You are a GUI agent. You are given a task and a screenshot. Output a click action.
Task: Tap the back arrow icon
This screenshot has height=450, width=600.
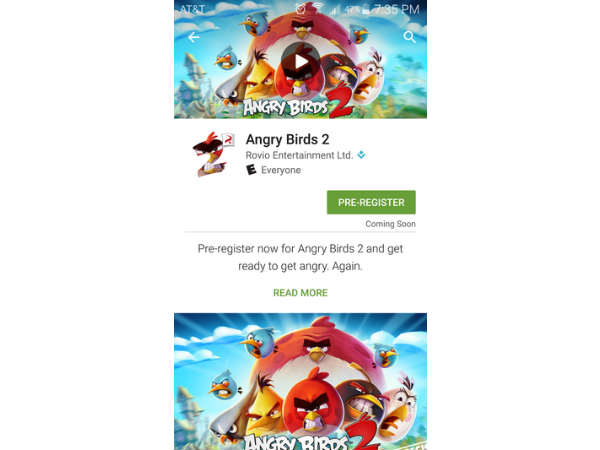(x=194, y=37)
